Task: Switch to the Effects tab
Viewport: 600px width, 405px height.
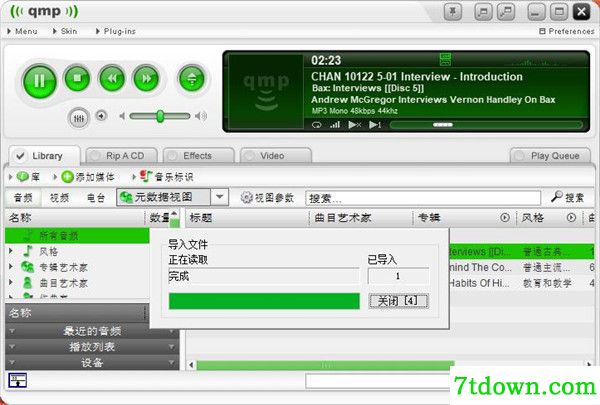Action: (x=198, y=156)
